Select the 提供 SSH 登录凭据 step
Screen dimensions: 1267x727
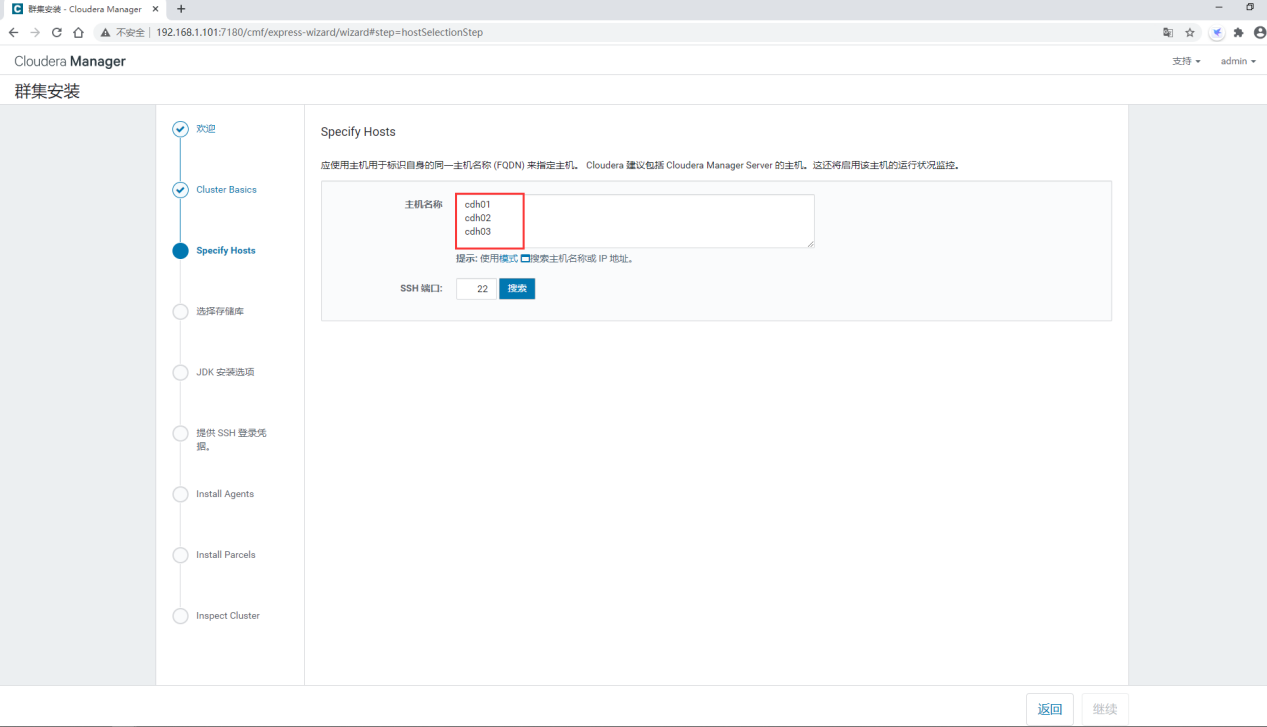231,440
